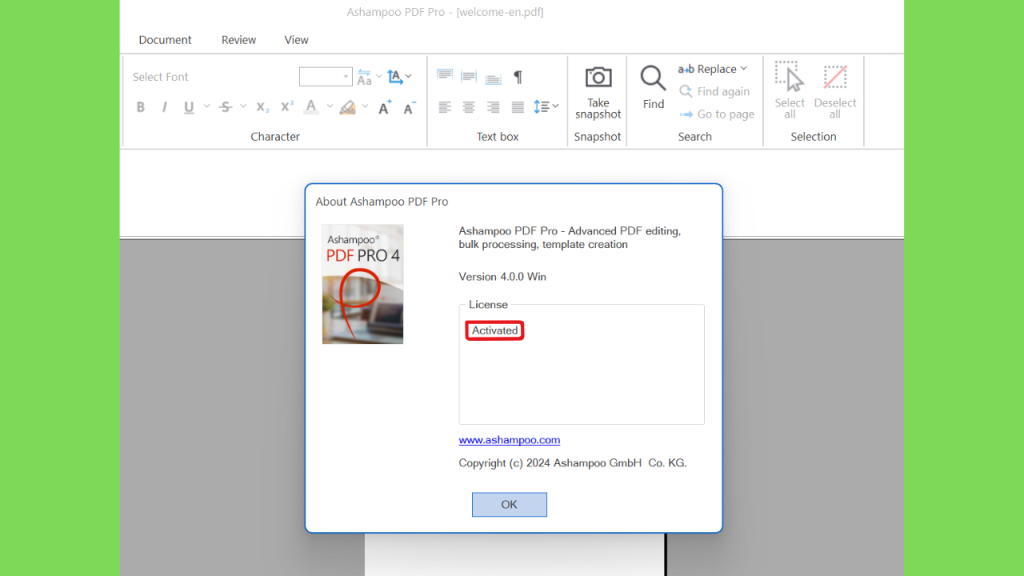Decrease font size with the A- icon
This screenshot has width=1024, height=576.
409,107
